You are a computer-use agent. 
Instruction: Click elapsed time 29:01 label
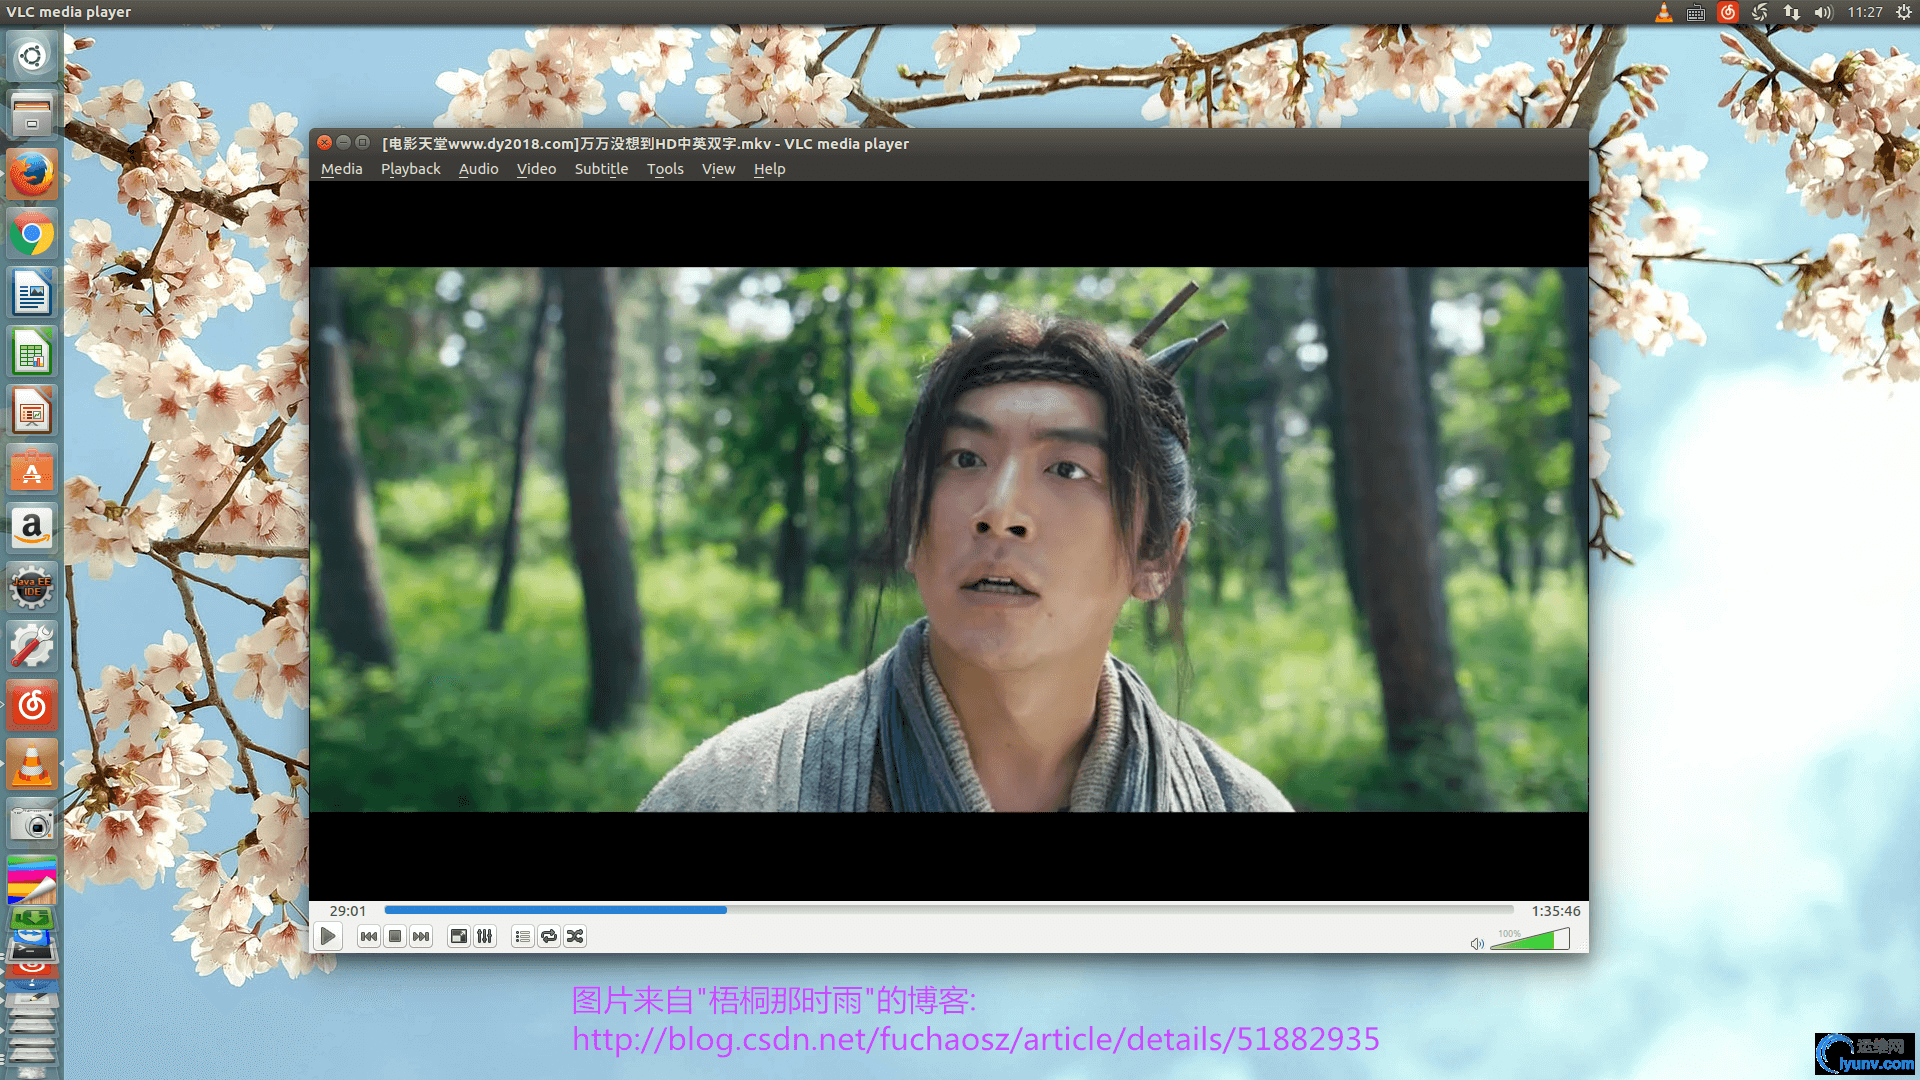point(348,911)
